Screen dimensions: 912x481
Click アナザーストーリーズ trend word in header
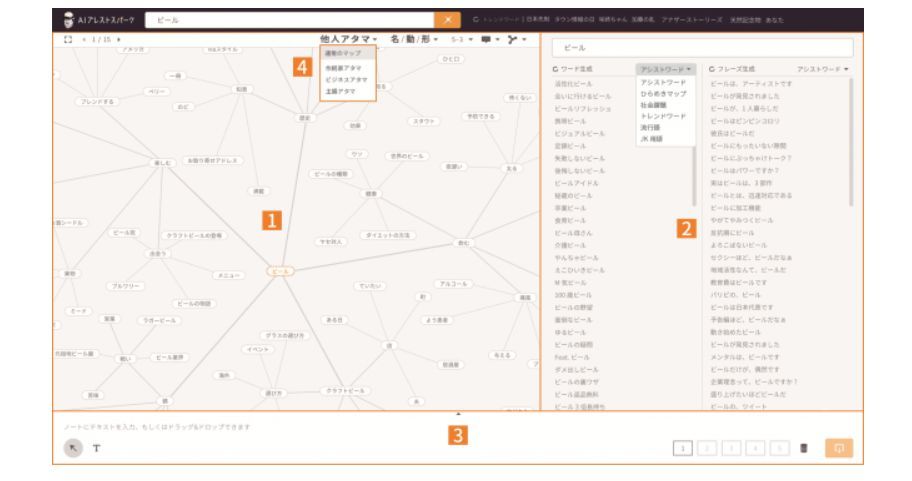tap(692, 20)
